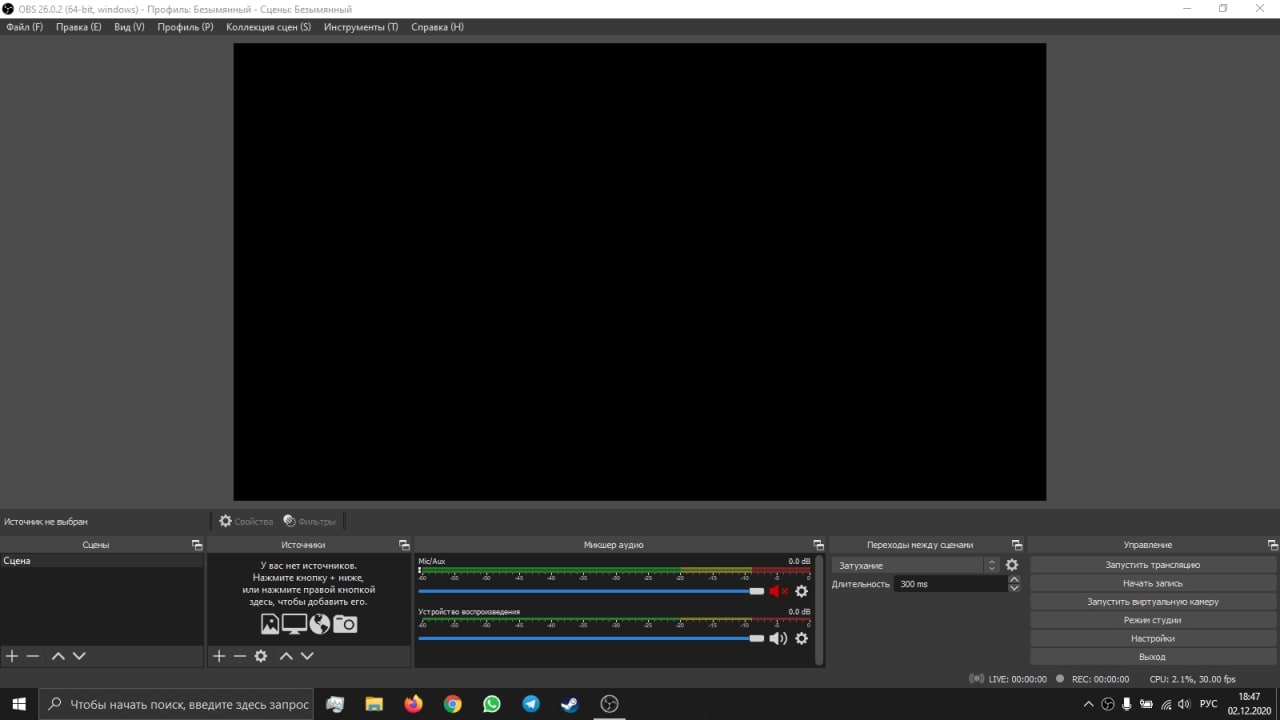Open Google Chrome from the taskbar
The width and height of the screenshot is (1280, 720).
[452, 704]
